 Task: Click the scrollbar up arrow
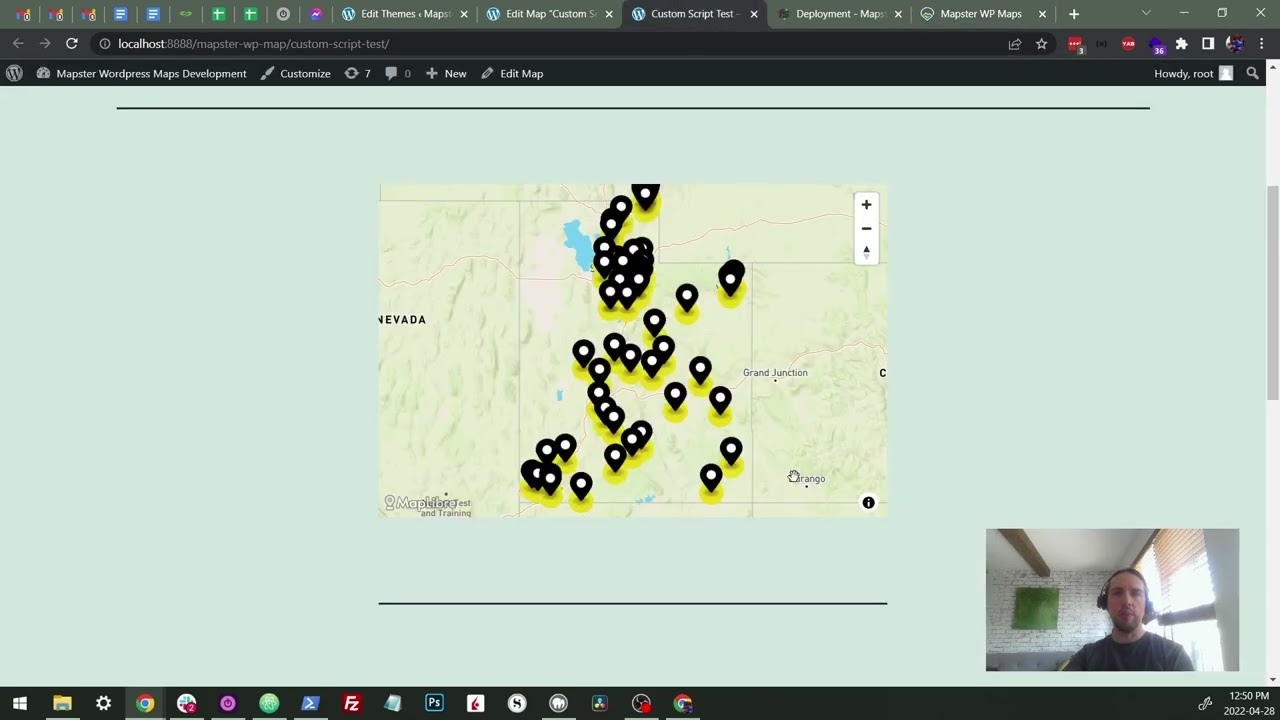(1273, 67)
